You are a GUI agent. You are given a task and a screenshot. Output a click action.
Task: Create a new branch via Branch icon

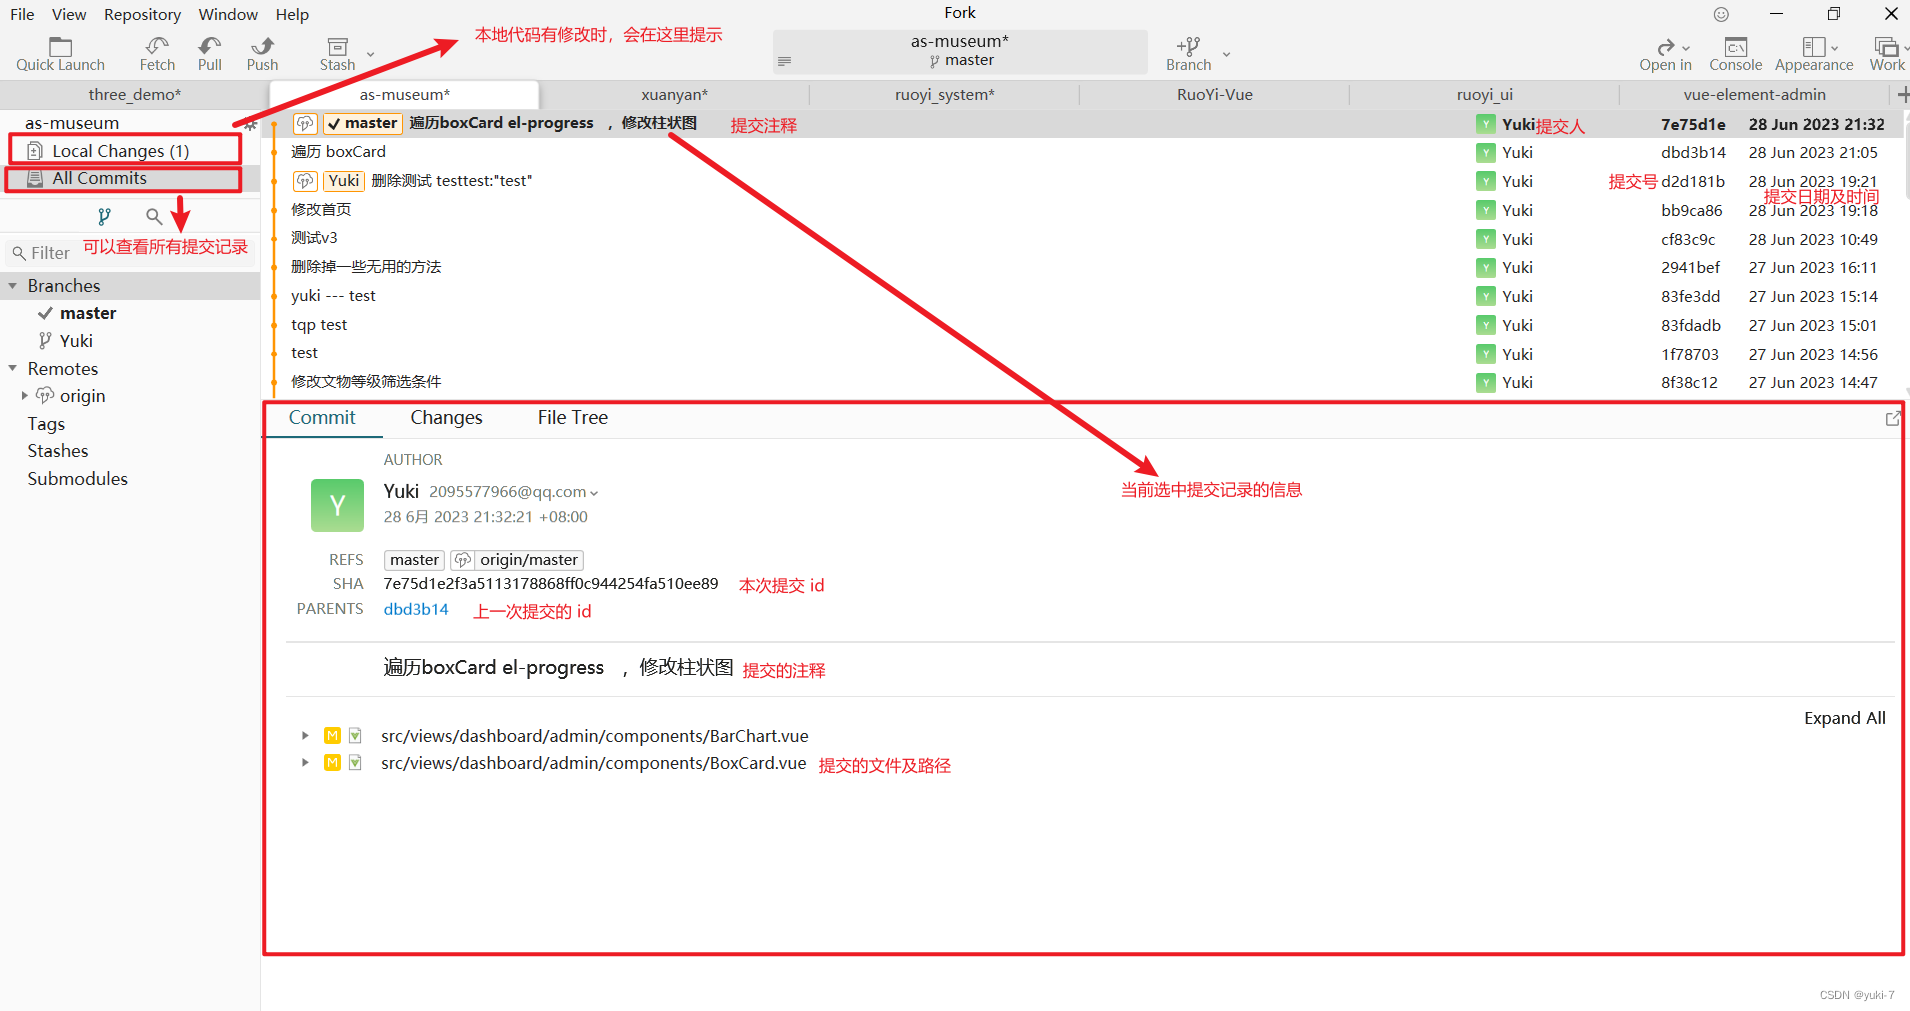tap(1188, 46)
